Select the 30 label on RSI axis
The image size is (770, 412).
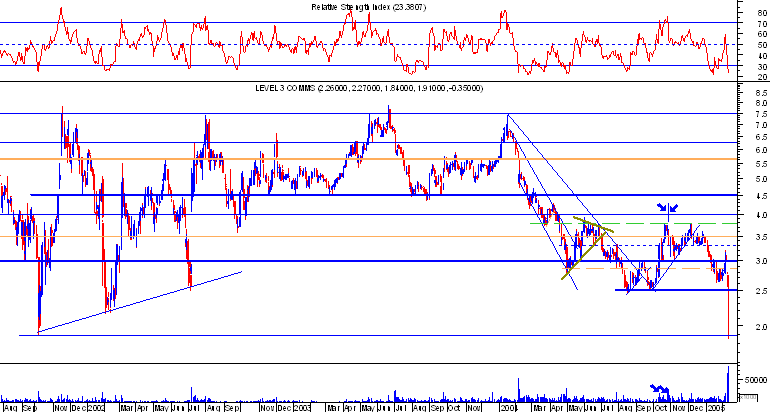pos(762,67)
